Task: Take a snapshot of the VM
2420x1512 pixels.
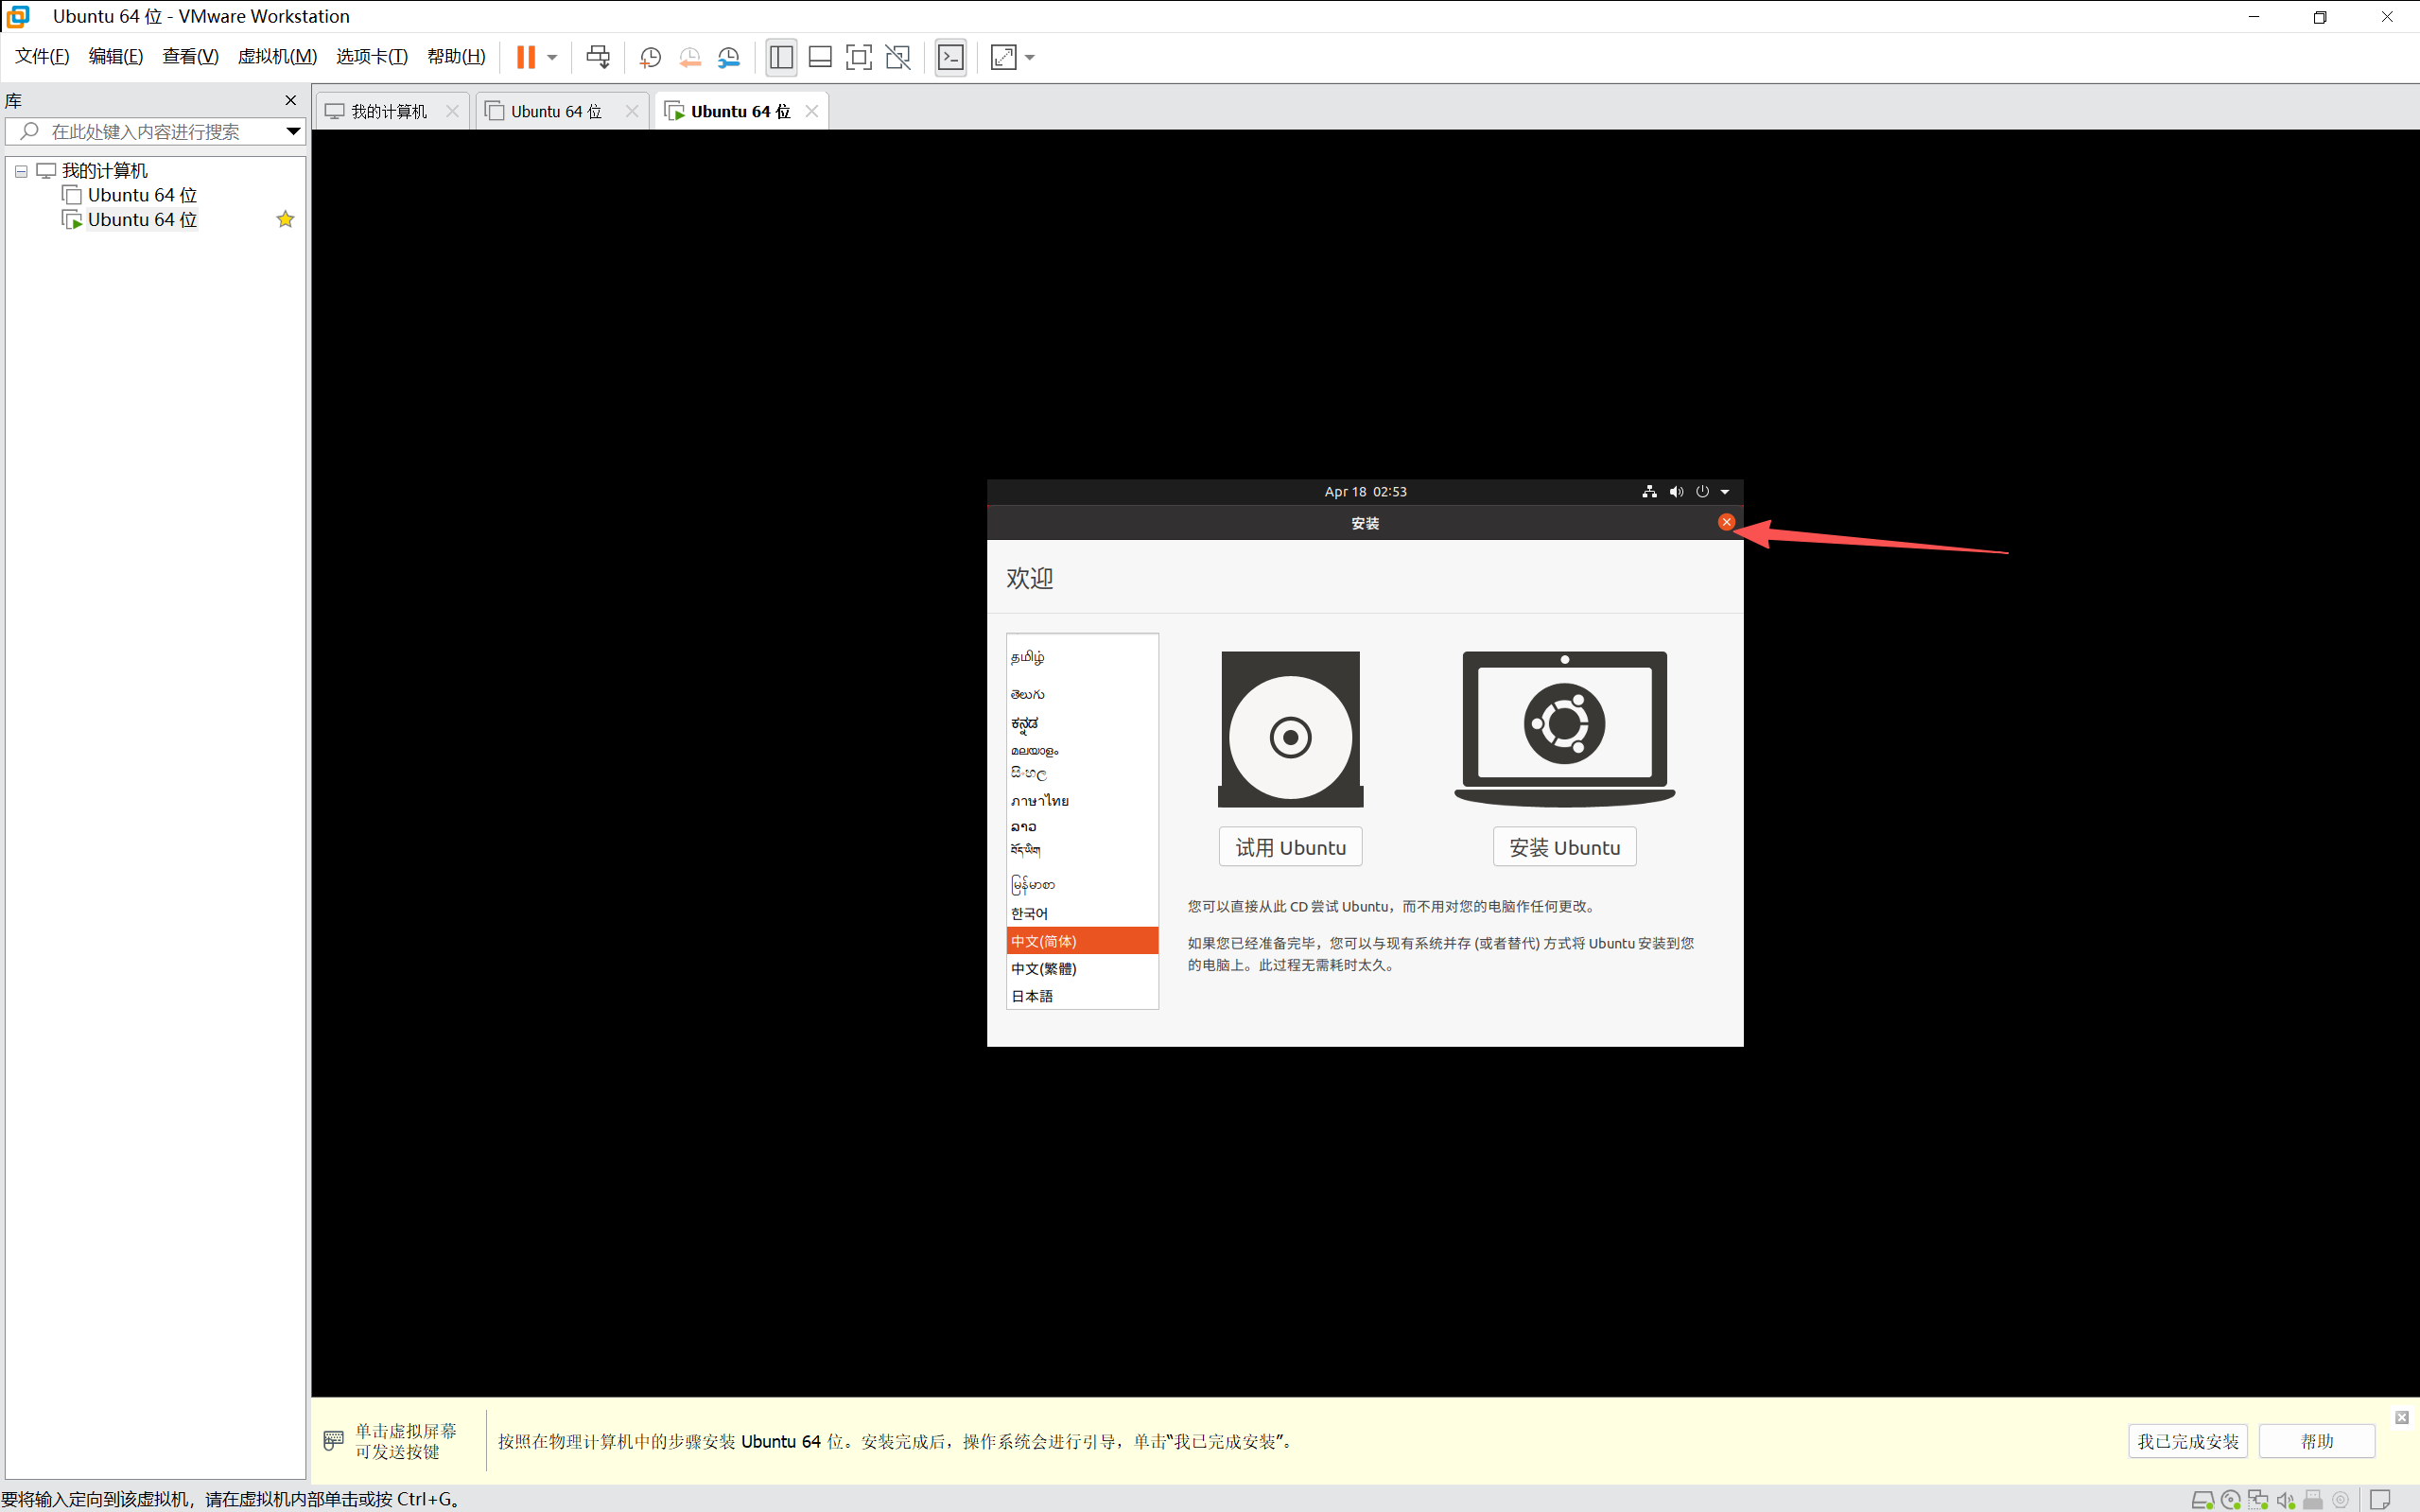Action: [650, 57]
